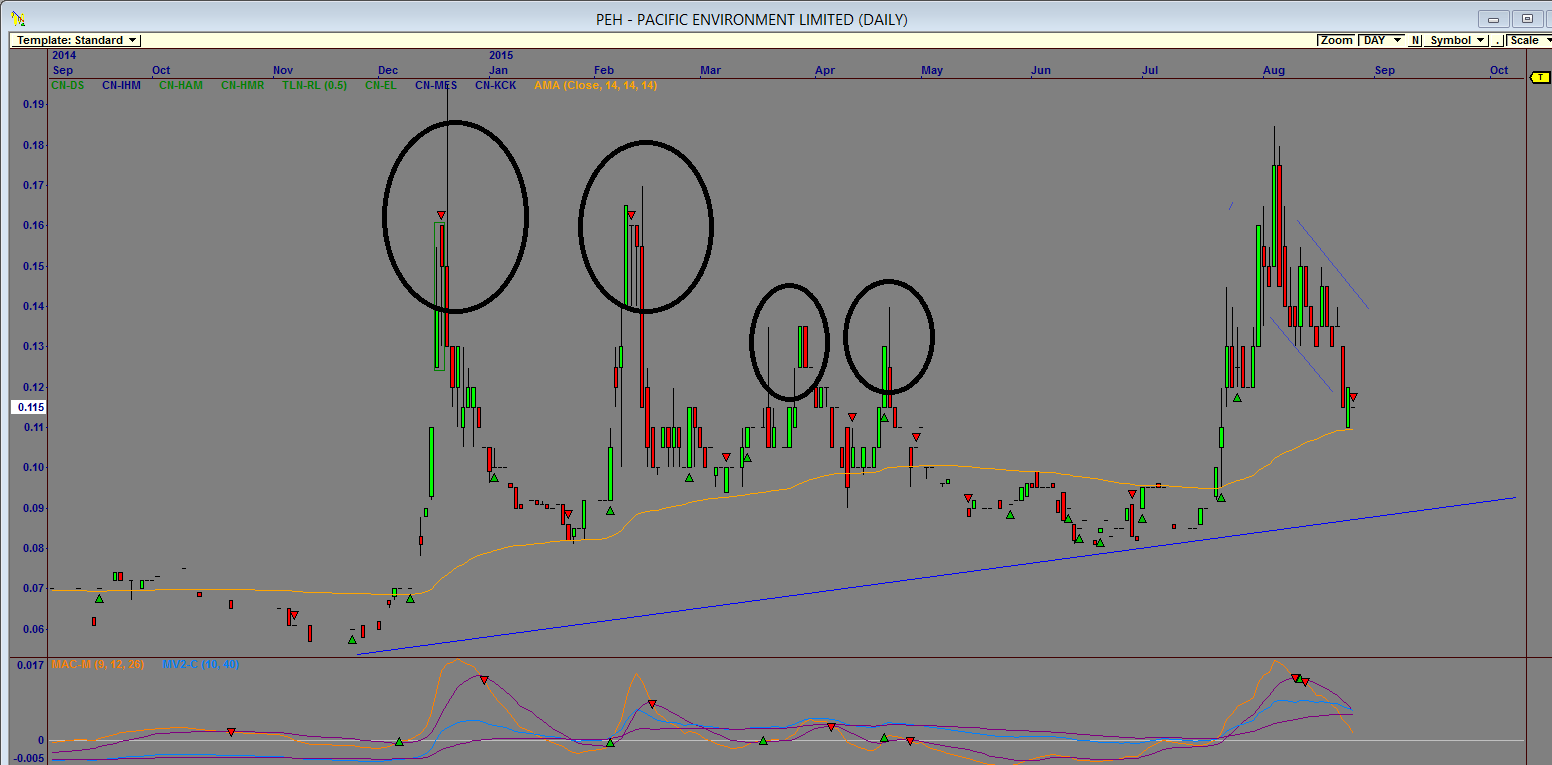Viewport: 1552px width, 765px height.
Task: Click the -0.005 value on MACD axis
Action: pyautogui.click(x=29, y=758)
